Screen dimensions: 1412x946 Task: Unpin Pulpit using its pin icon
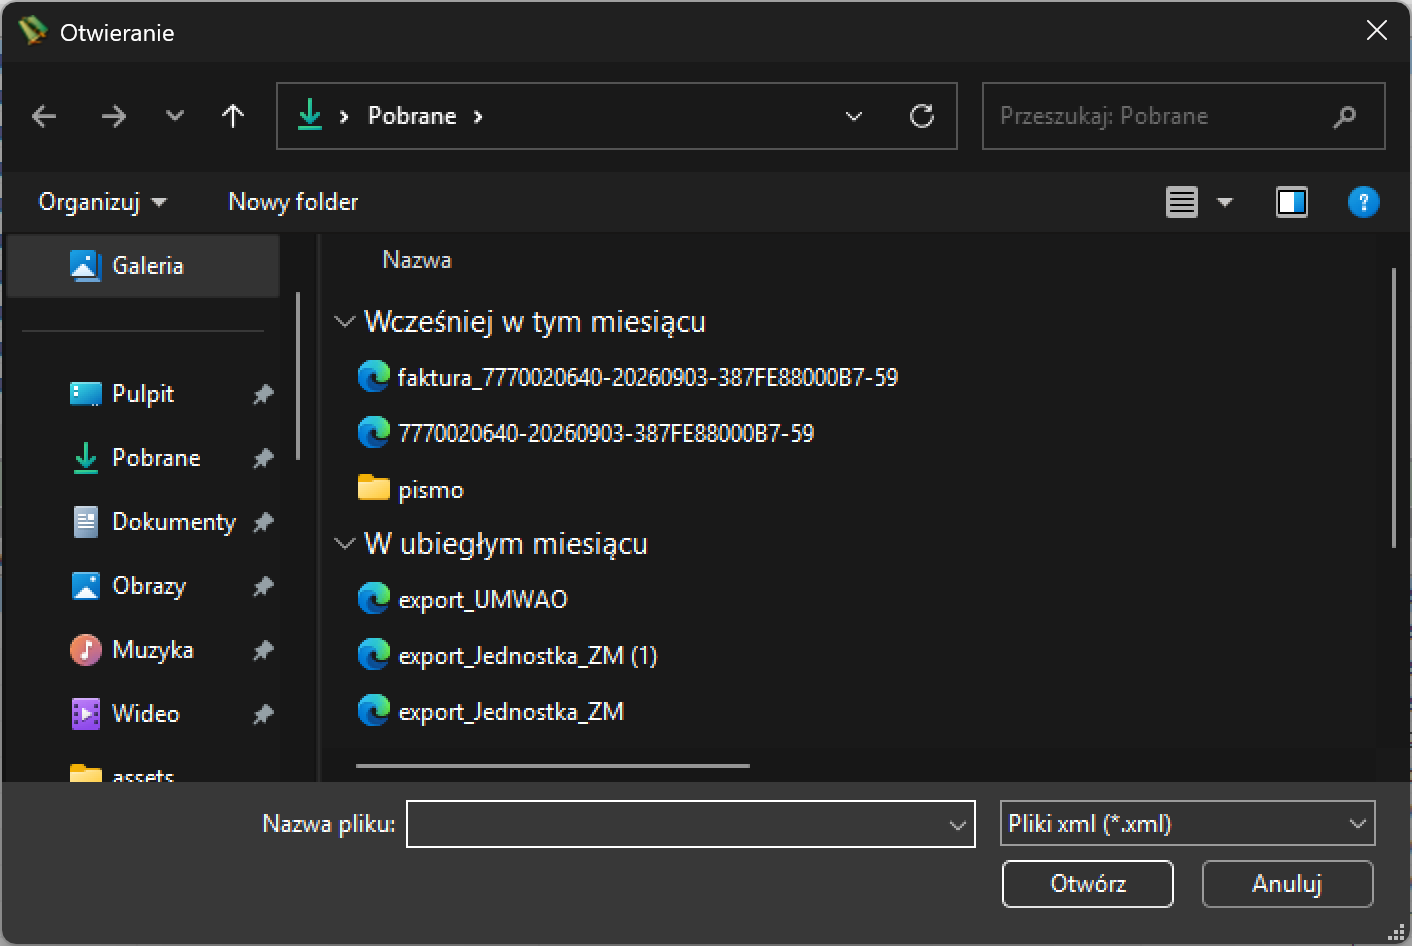tap(263, 394)
